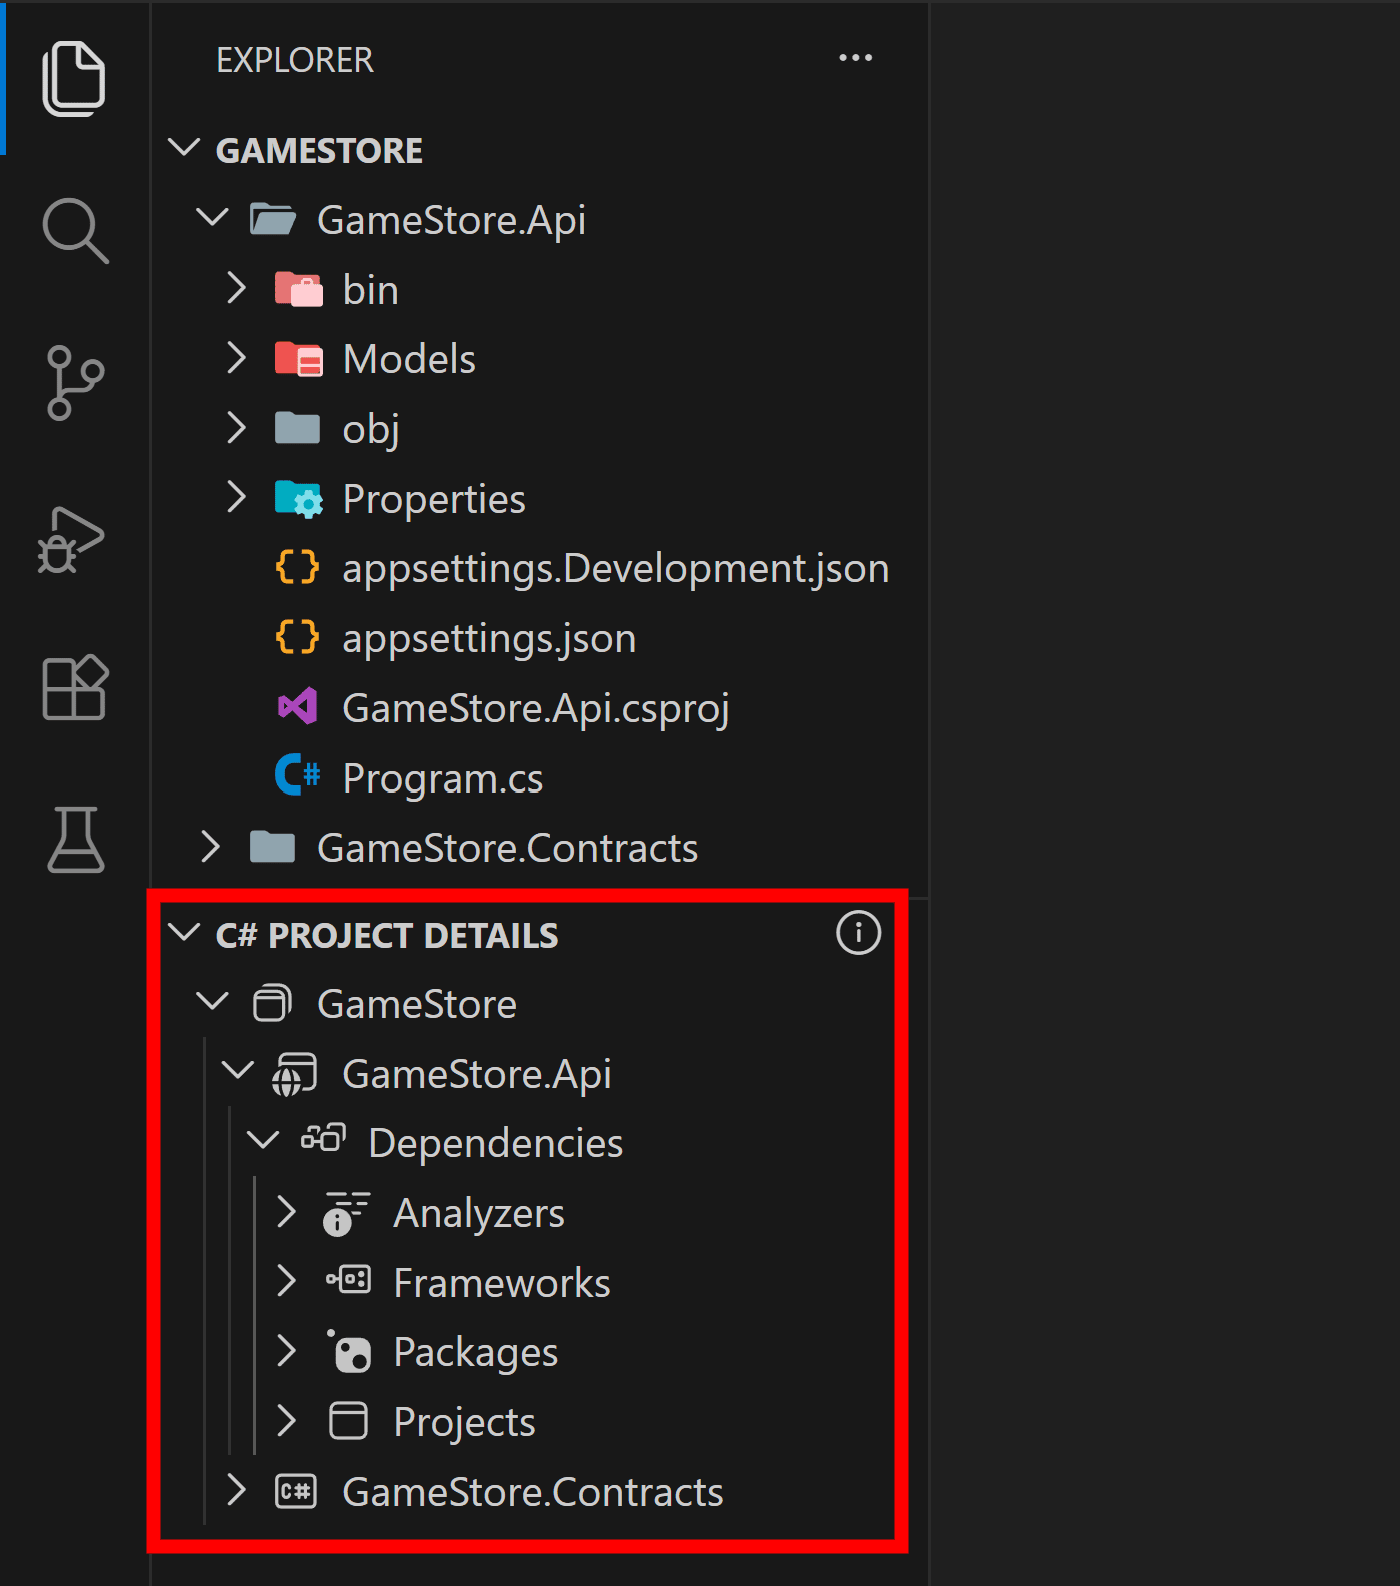Click the 'GAMESTORE' header text
The image size is (1400, 1586).
[x=319, y=150]
